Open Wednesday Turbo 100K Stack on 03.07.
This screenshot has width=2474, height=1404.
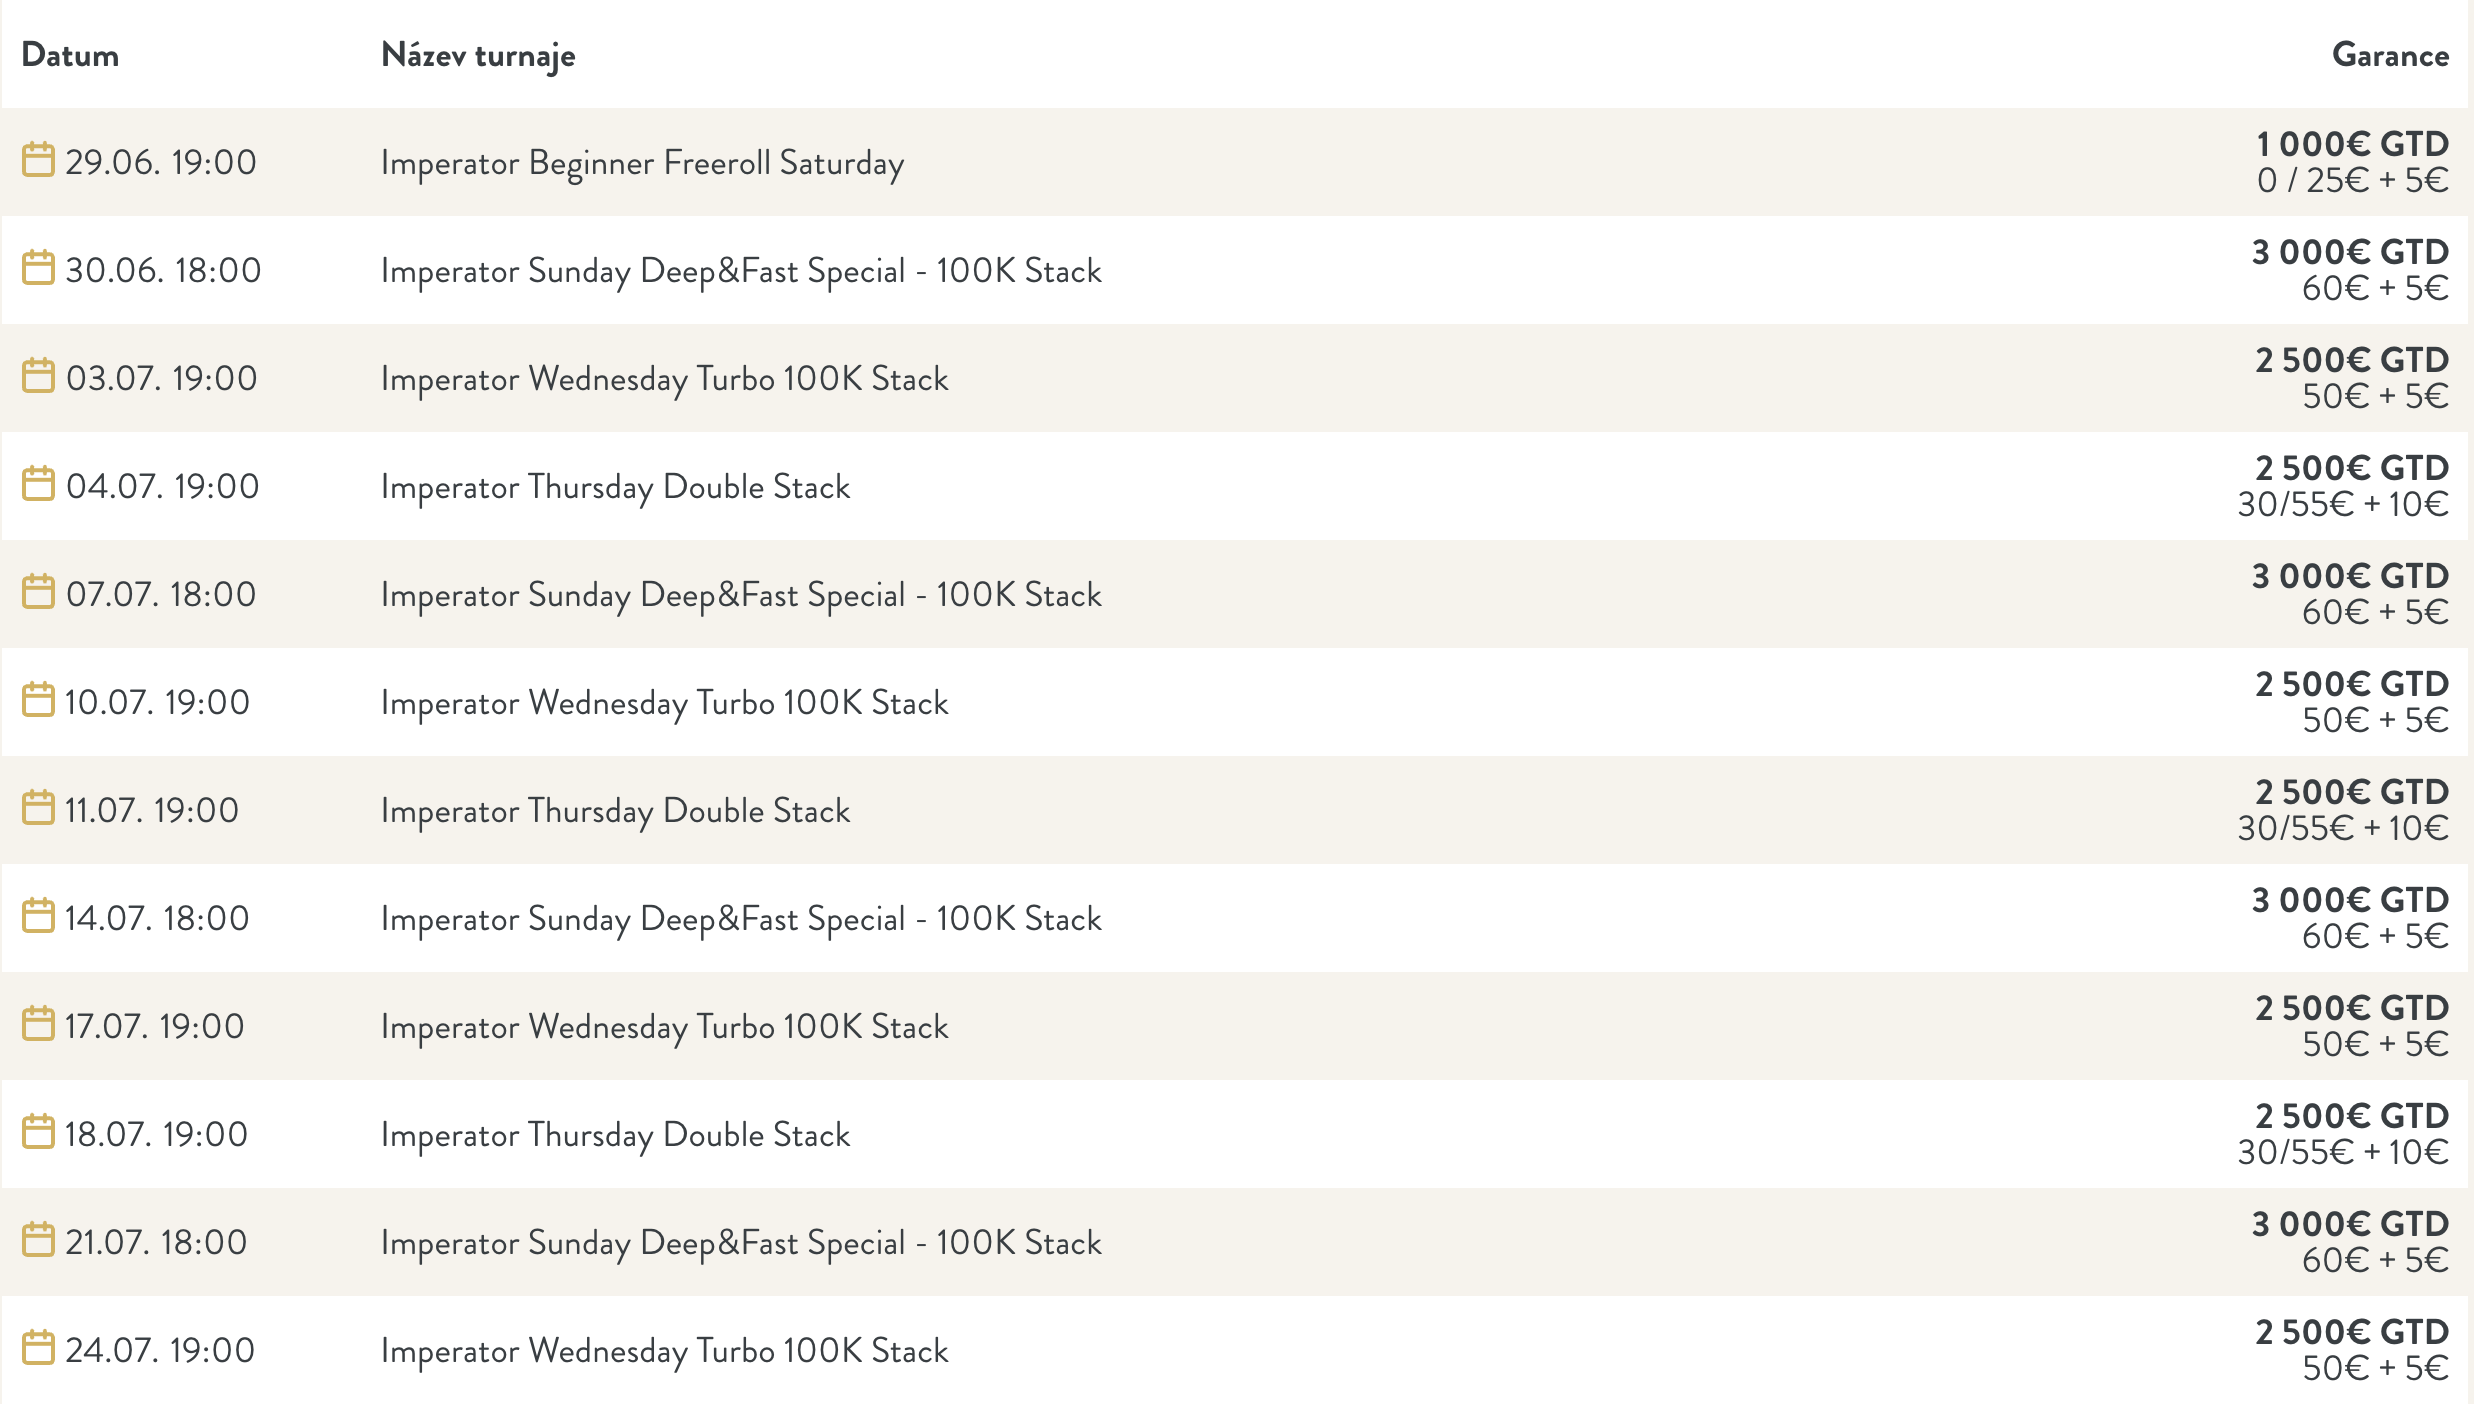pos(664,379)
